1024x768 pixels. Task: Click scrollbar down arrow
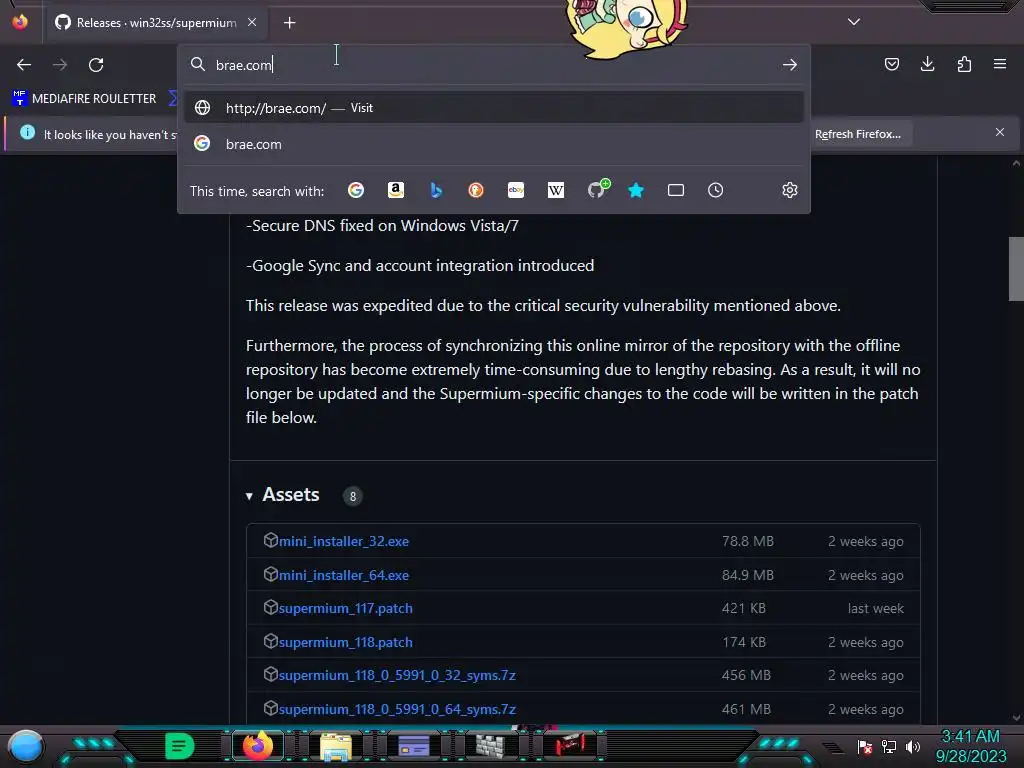(x=1016, y=718)
